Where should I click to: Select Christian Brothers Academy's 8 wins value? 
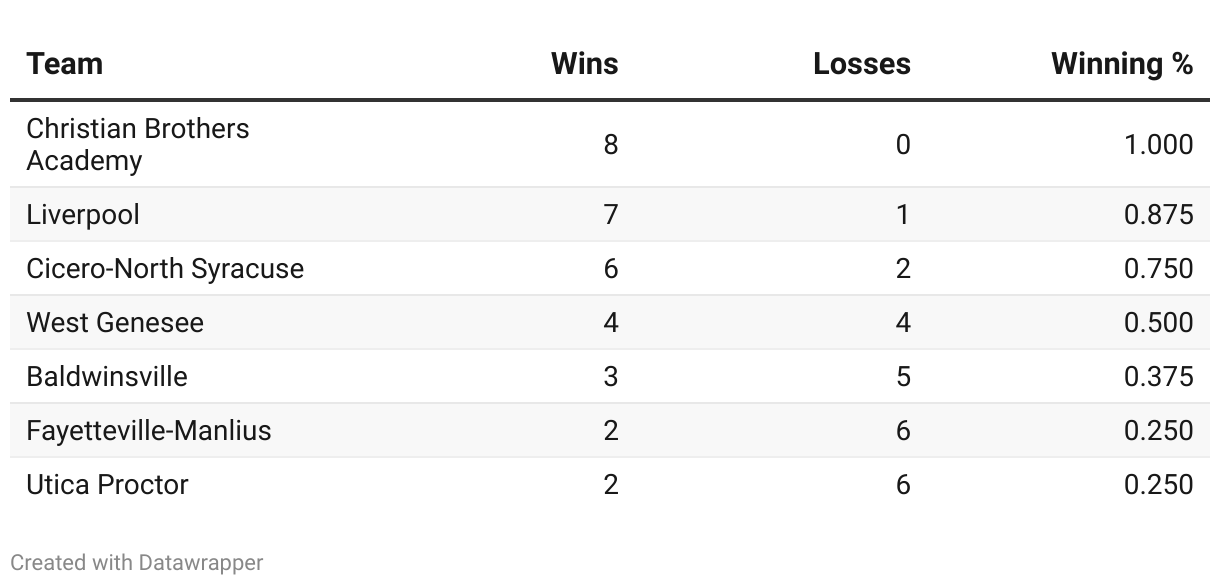[611, 145]
